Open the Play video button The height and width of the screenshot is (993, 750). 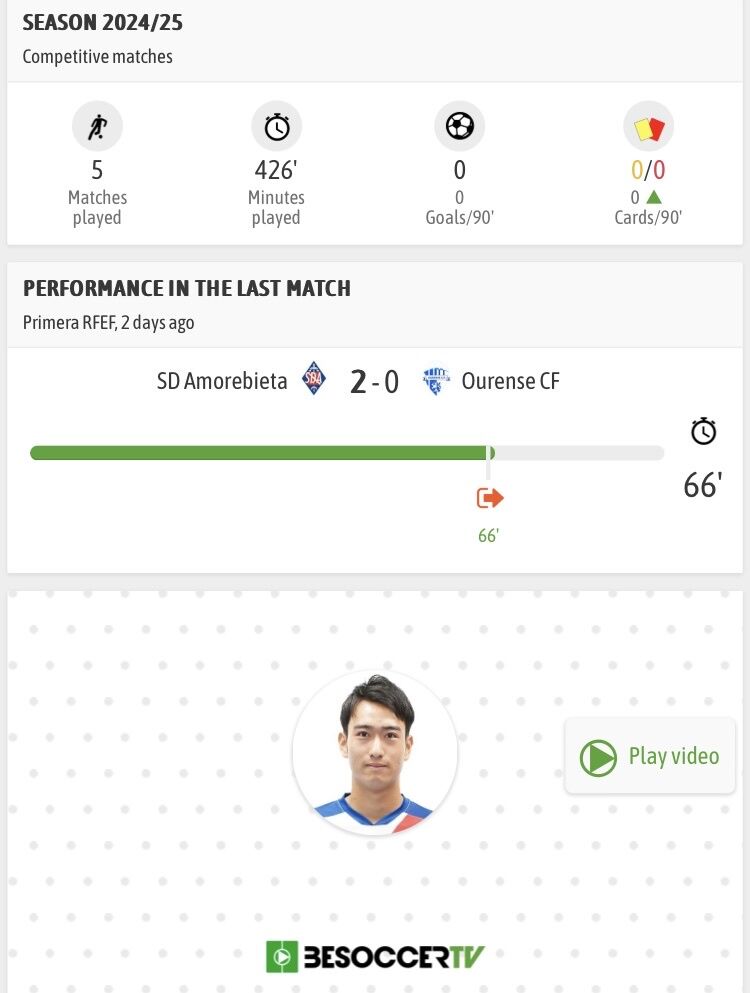coord(650,756)
